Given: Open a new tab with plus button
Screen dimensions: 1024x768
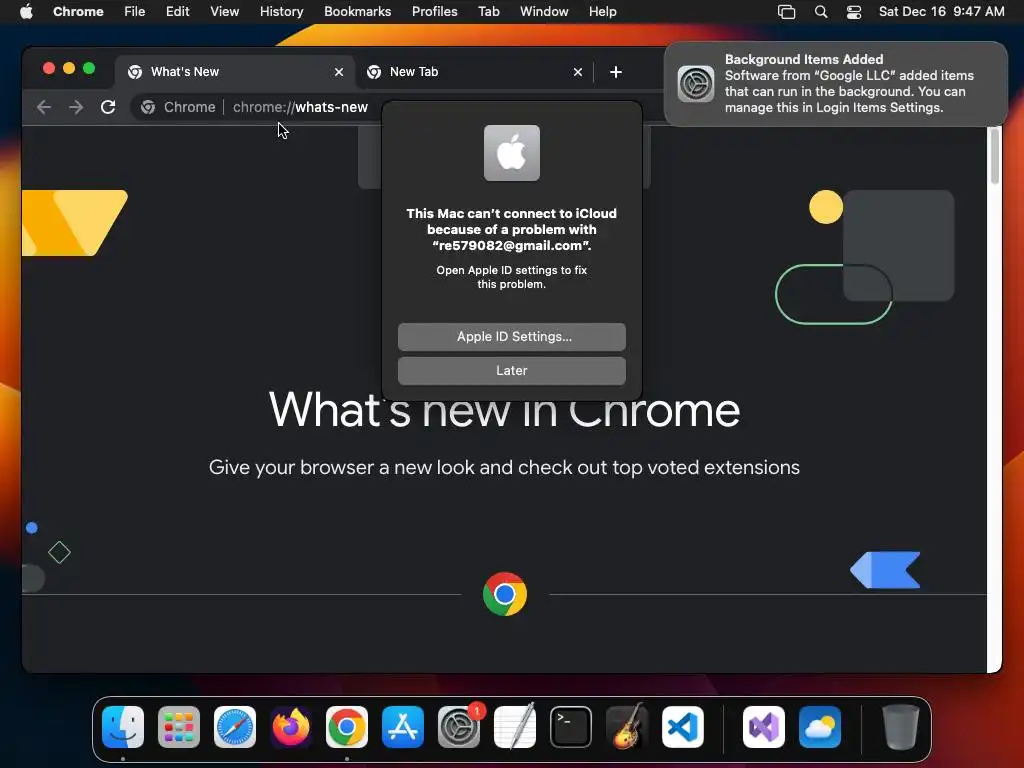Looking at the screenshot, I should (x=616, y=72).
